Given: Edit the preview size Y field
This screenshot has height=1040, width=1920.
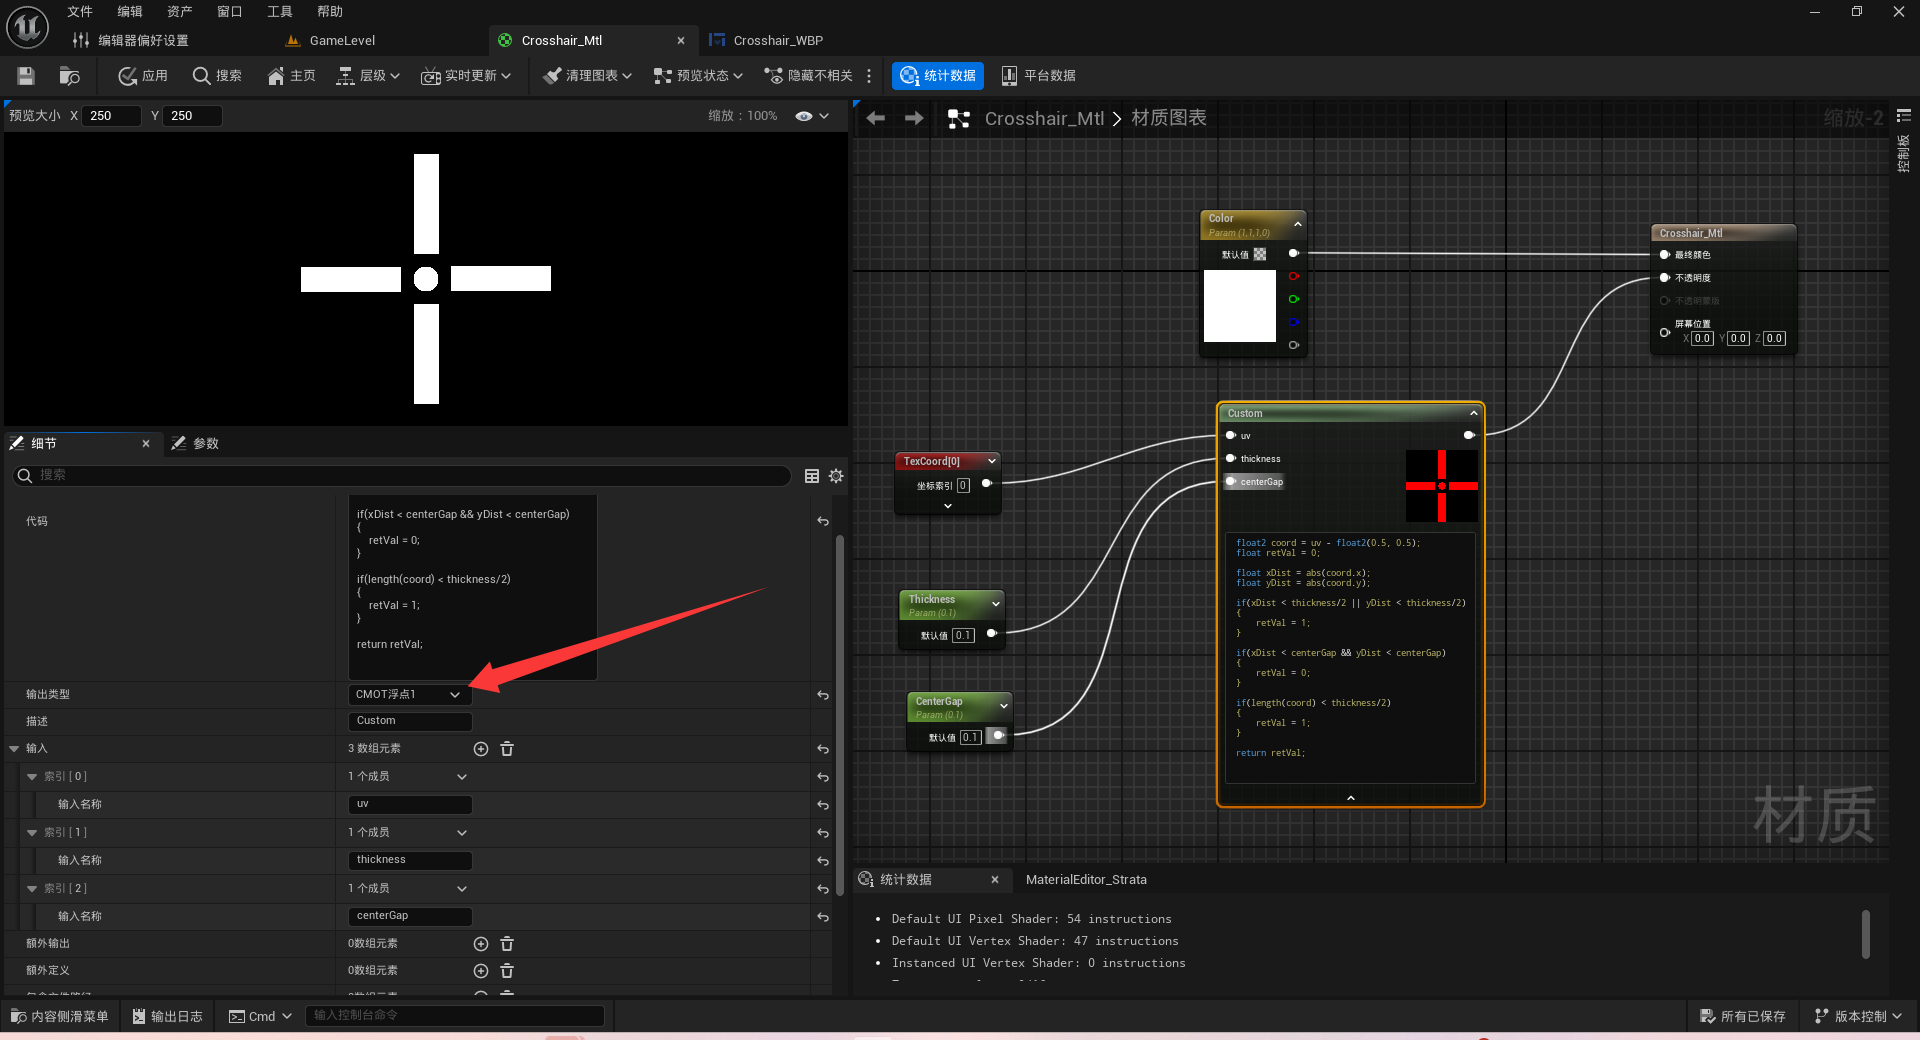Looking at the screenshot, I should pyautogui.click(x=193, y=116).
